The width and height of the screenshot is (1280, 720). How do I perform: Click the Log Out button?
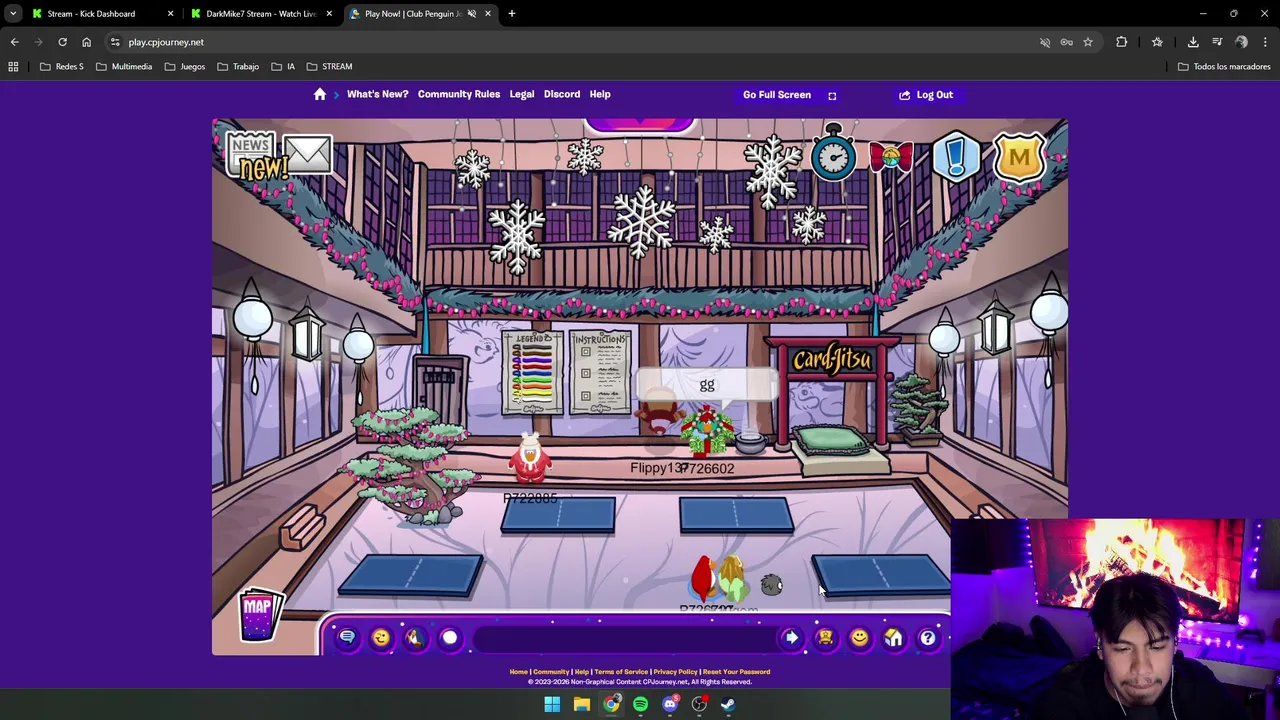coord(926,95)
